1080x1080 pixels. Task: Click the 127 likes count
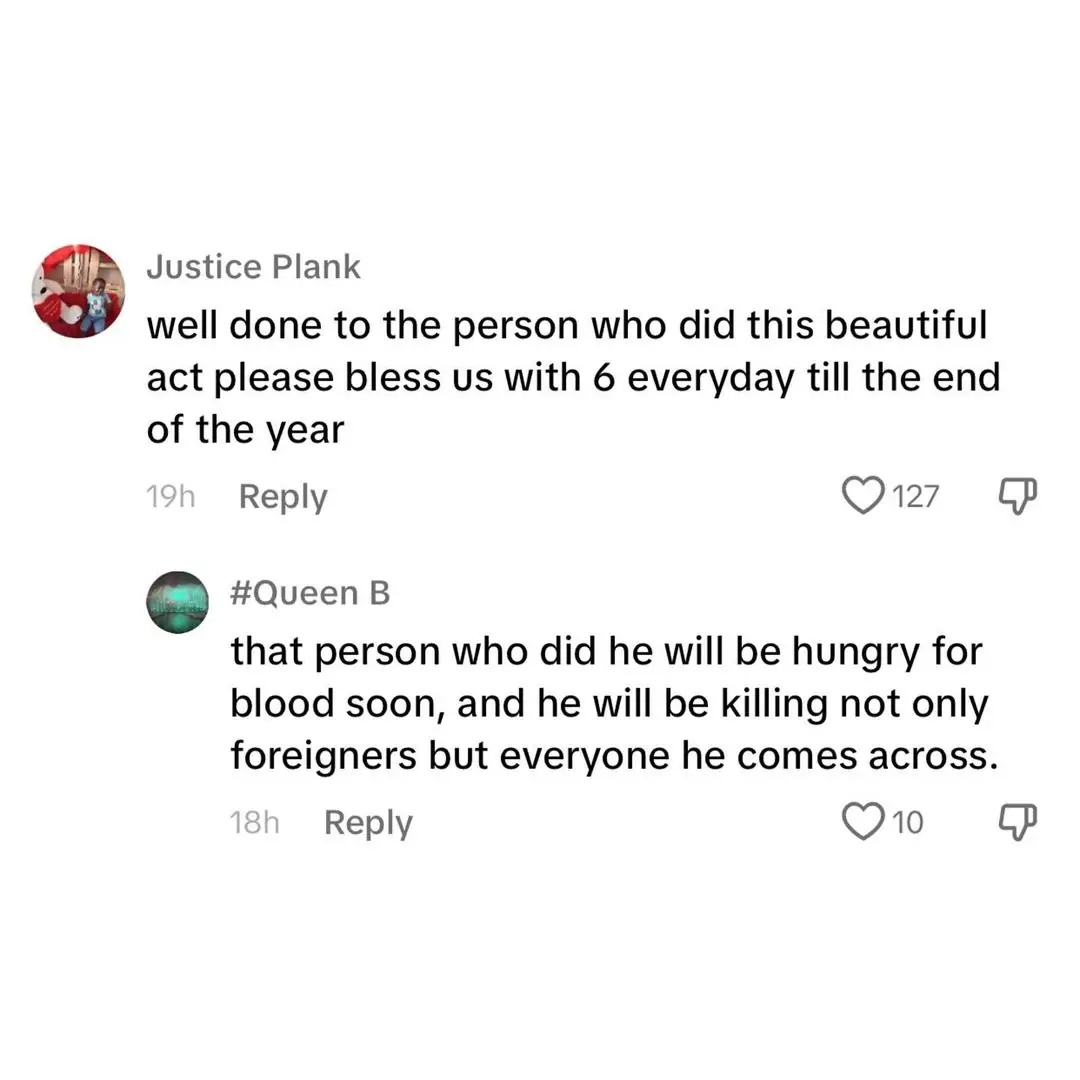(x=915, y=496)
